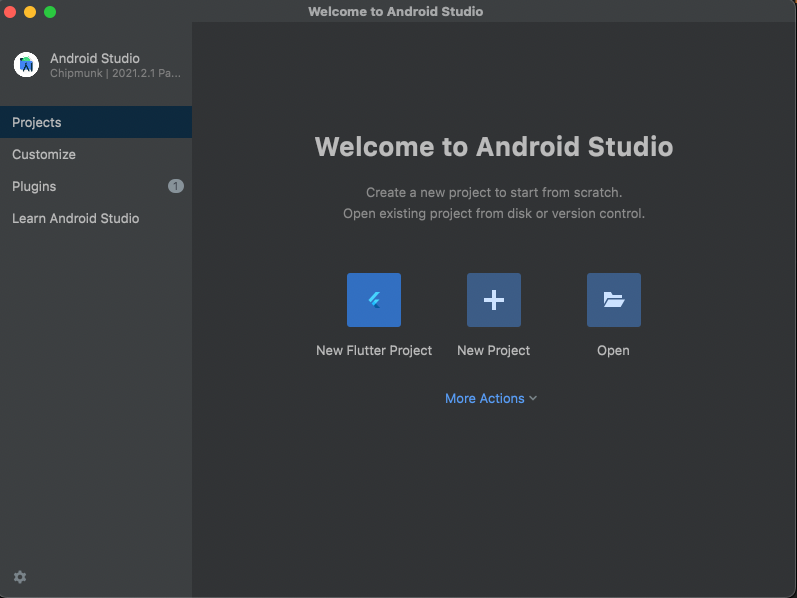Click the 'Open existing project' line
The width and height of the screenshot is (797, 598).
pyautogui.click(x=494, y=213)
